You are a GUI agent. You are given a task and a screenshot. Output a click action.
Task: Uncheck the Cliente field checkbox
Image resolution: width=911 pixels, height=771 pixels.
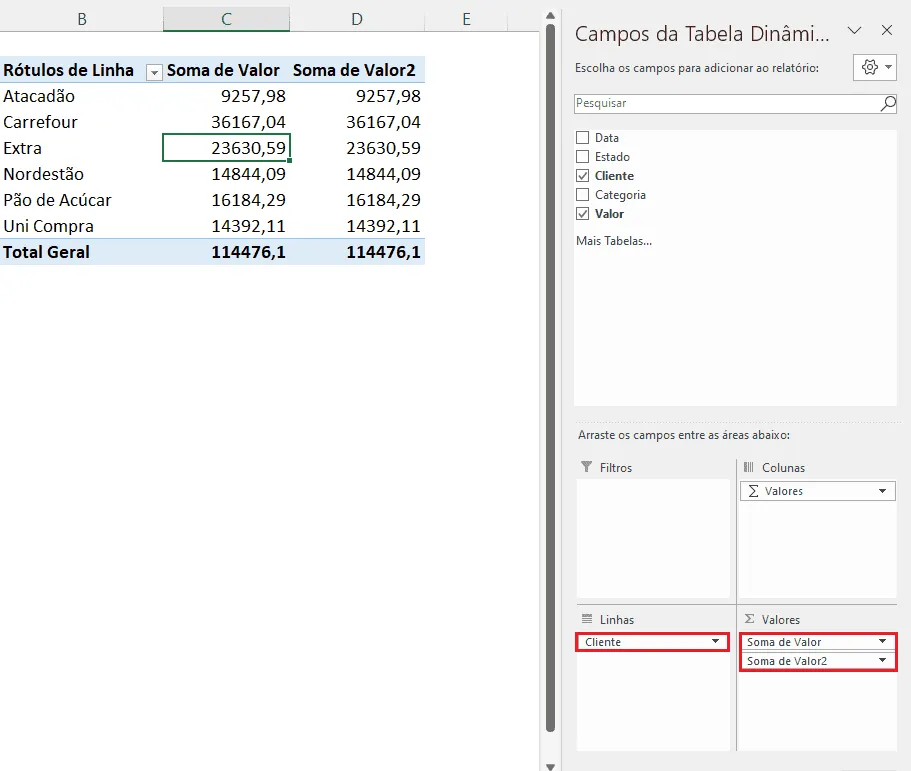(x=582, y=175)
